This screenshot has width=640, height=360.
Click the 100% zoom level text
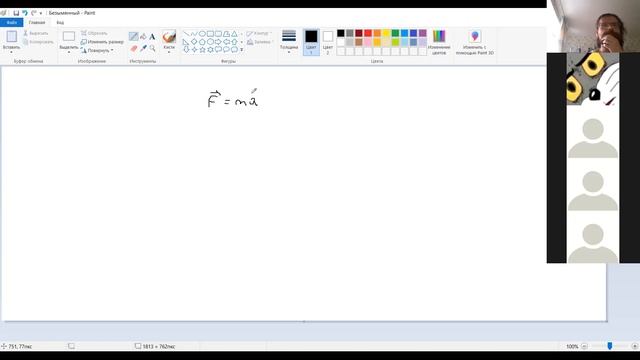click(x=572, y=346)
